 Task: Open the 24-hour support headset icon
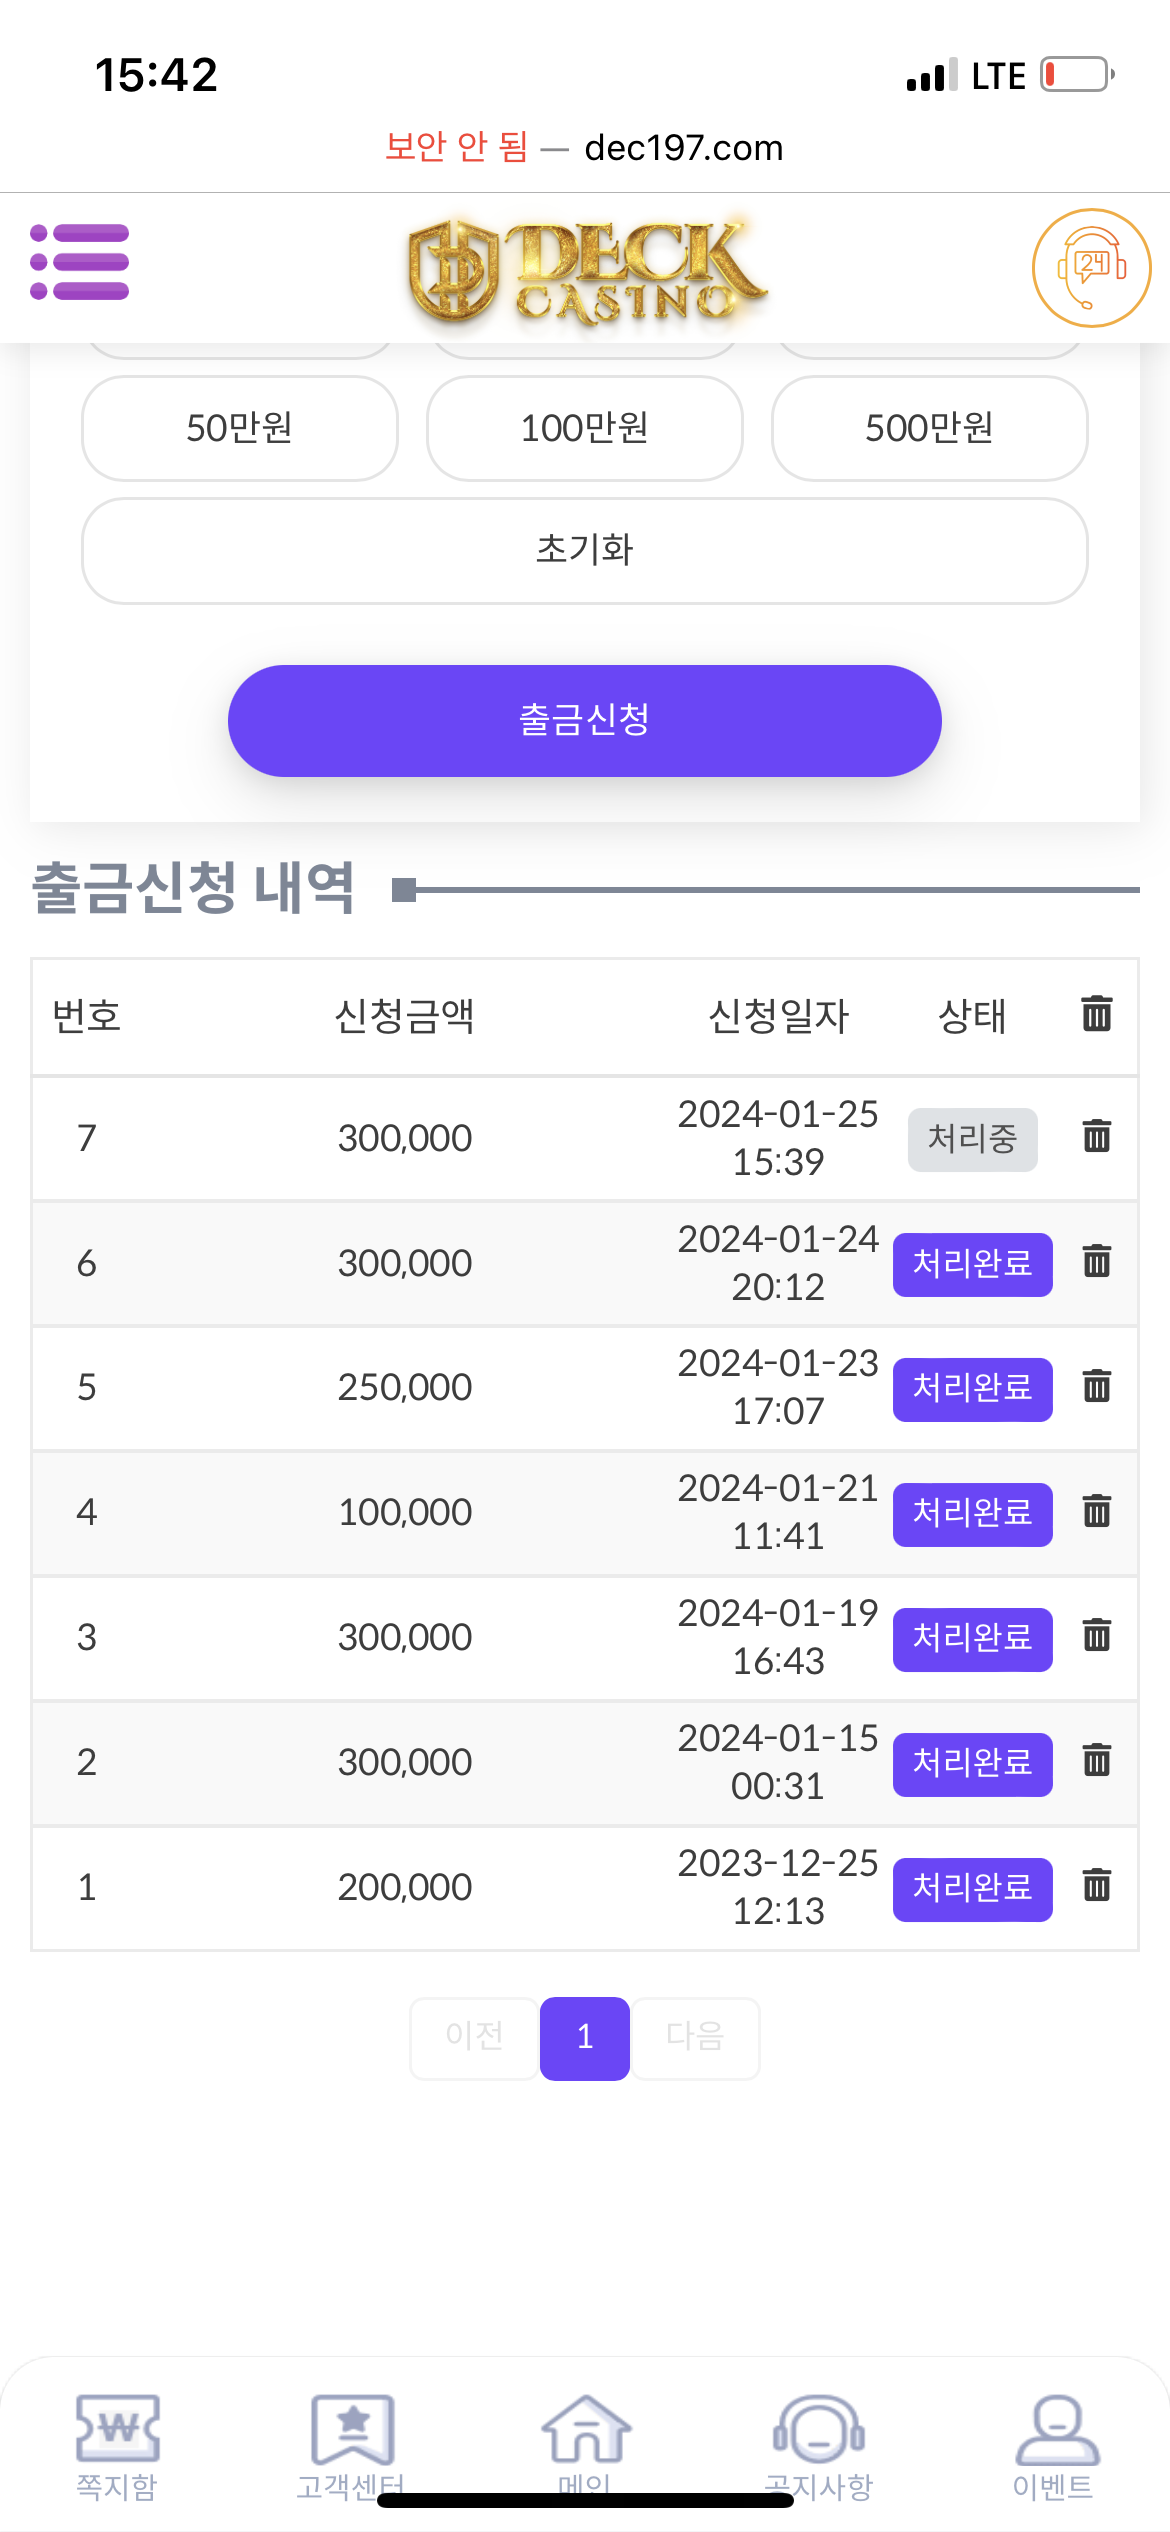[1091, 267]
